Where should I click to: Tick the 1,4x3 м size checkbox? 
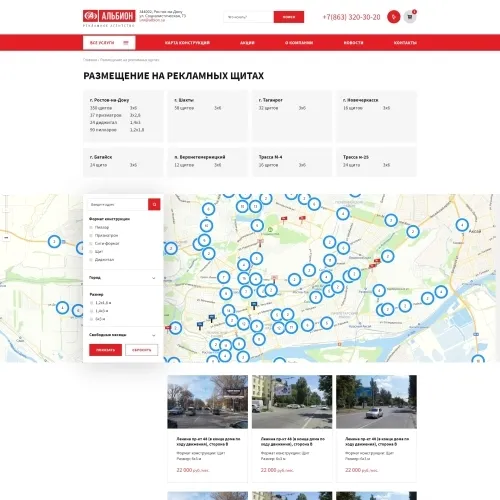click(91, 311)
